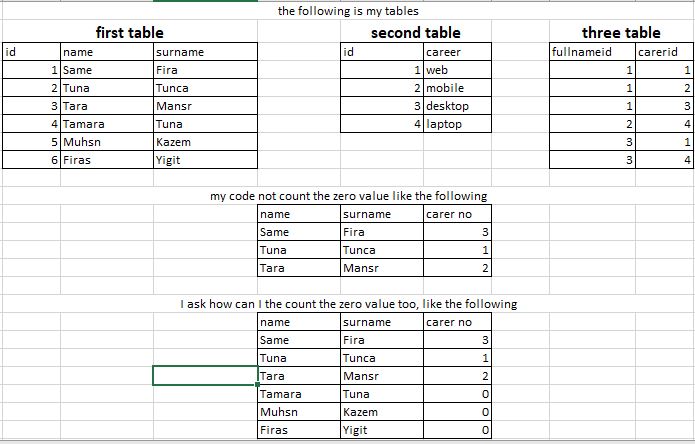Click the fill handle of the selected cell

(258, 385)
